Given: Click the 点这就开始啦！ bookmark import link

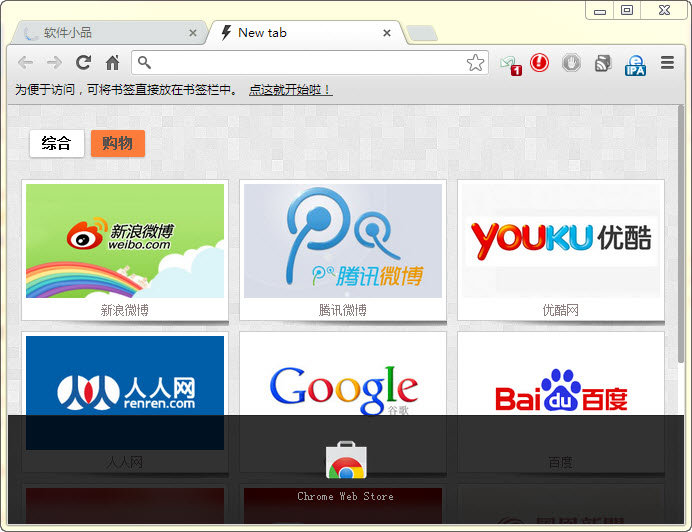Looking at the screenshot, I should (x=290, y=90).
